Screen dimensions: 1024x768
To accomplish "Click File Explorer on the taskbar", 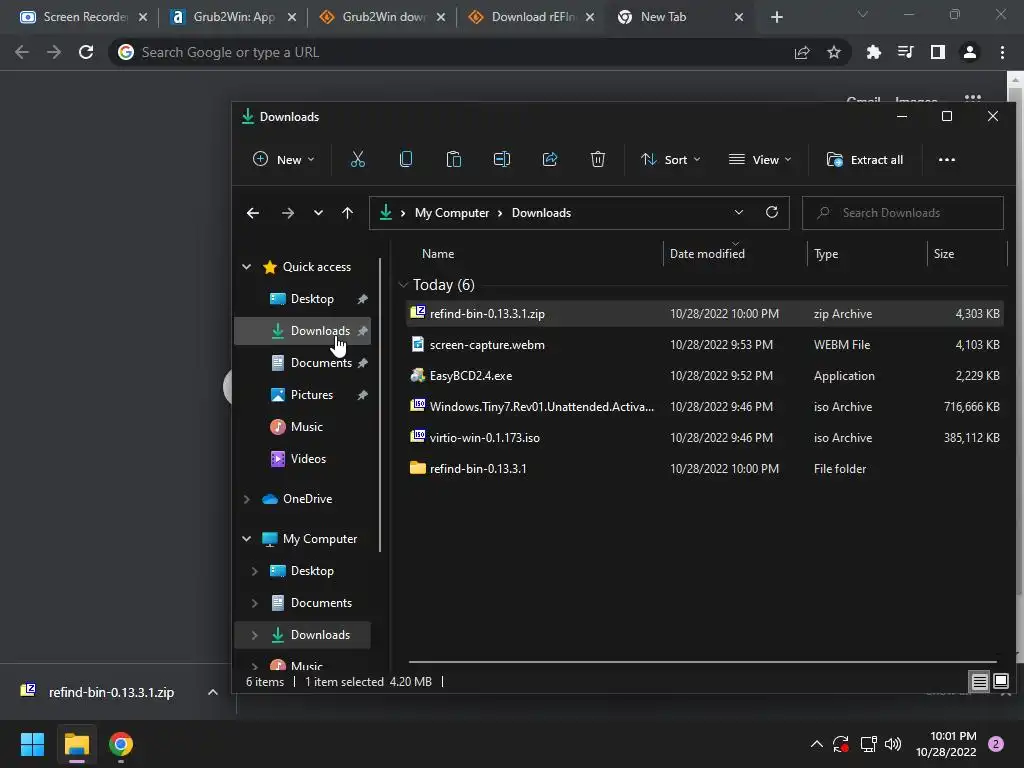I will pyautogui.click(x=76, y=744).
